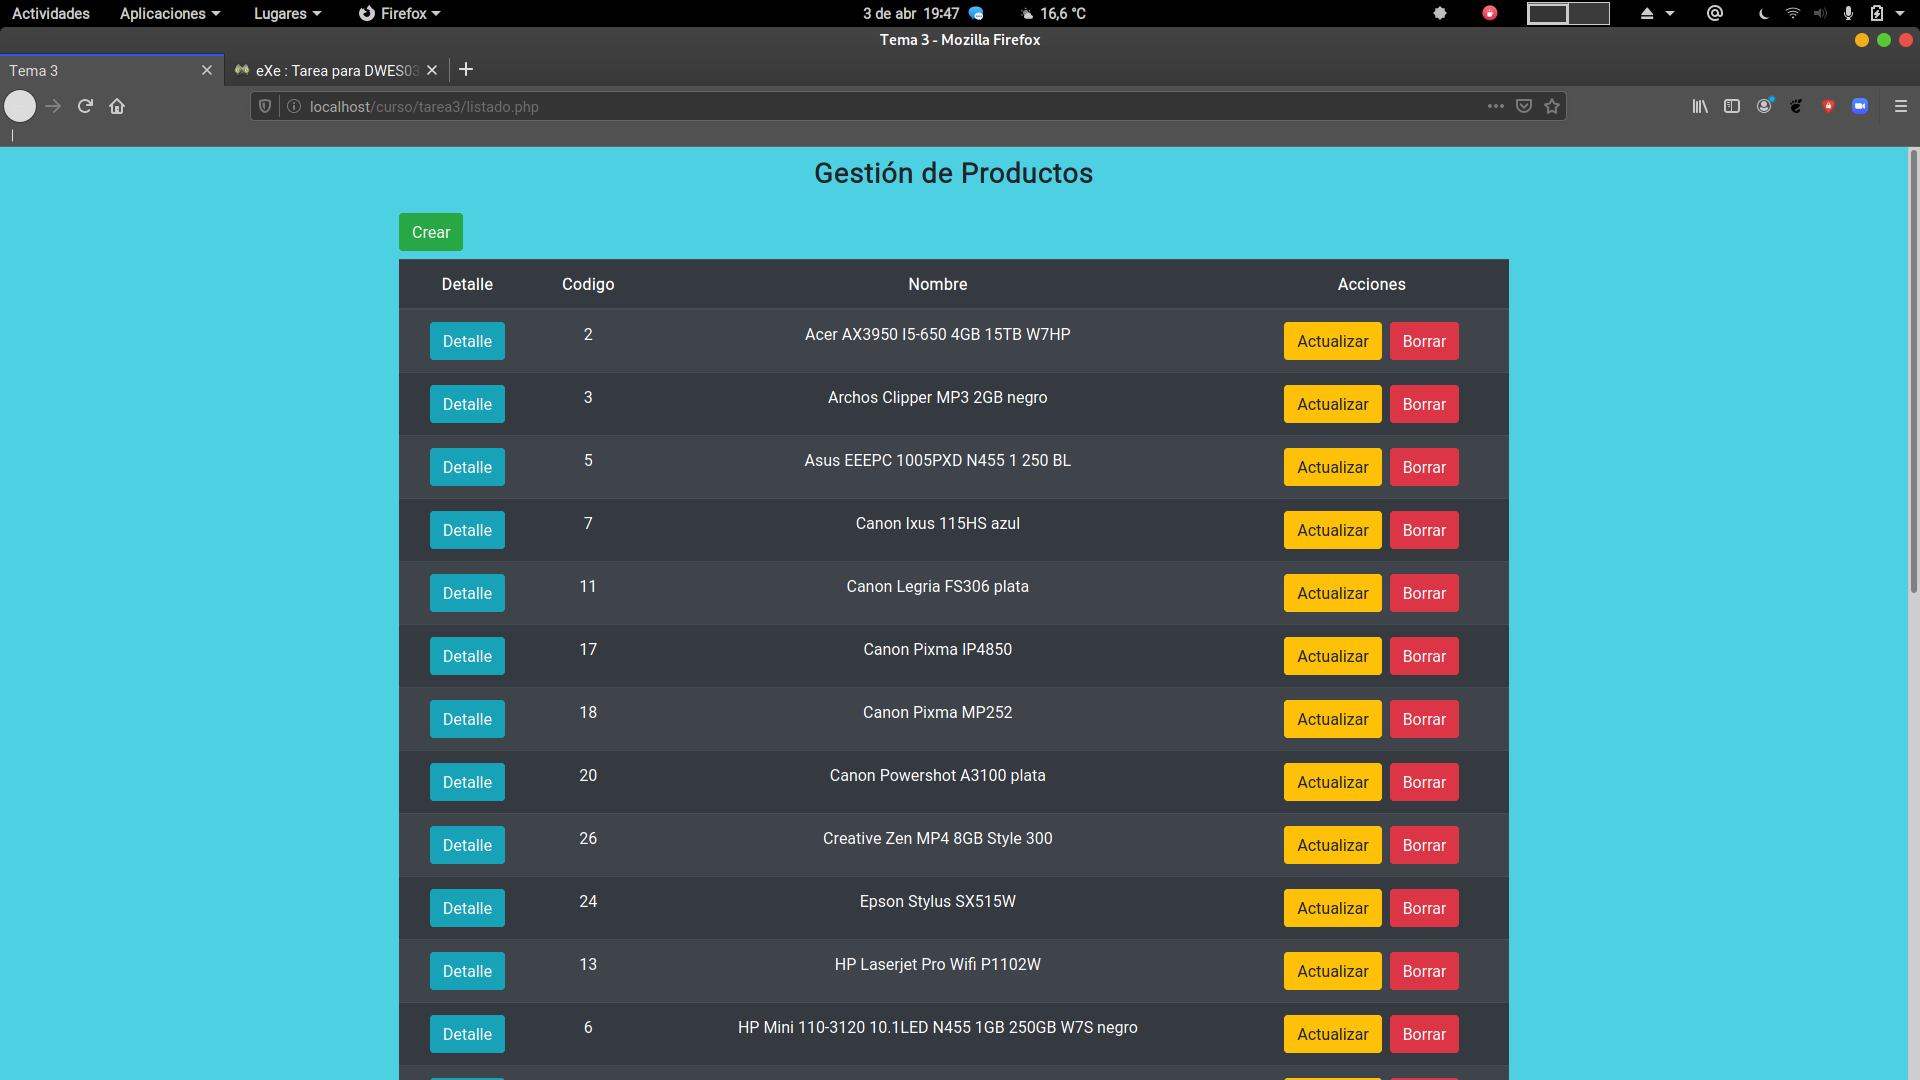
Task: Show site information icon in address bar
Action: pyautogui.click(x=294, y=106)
